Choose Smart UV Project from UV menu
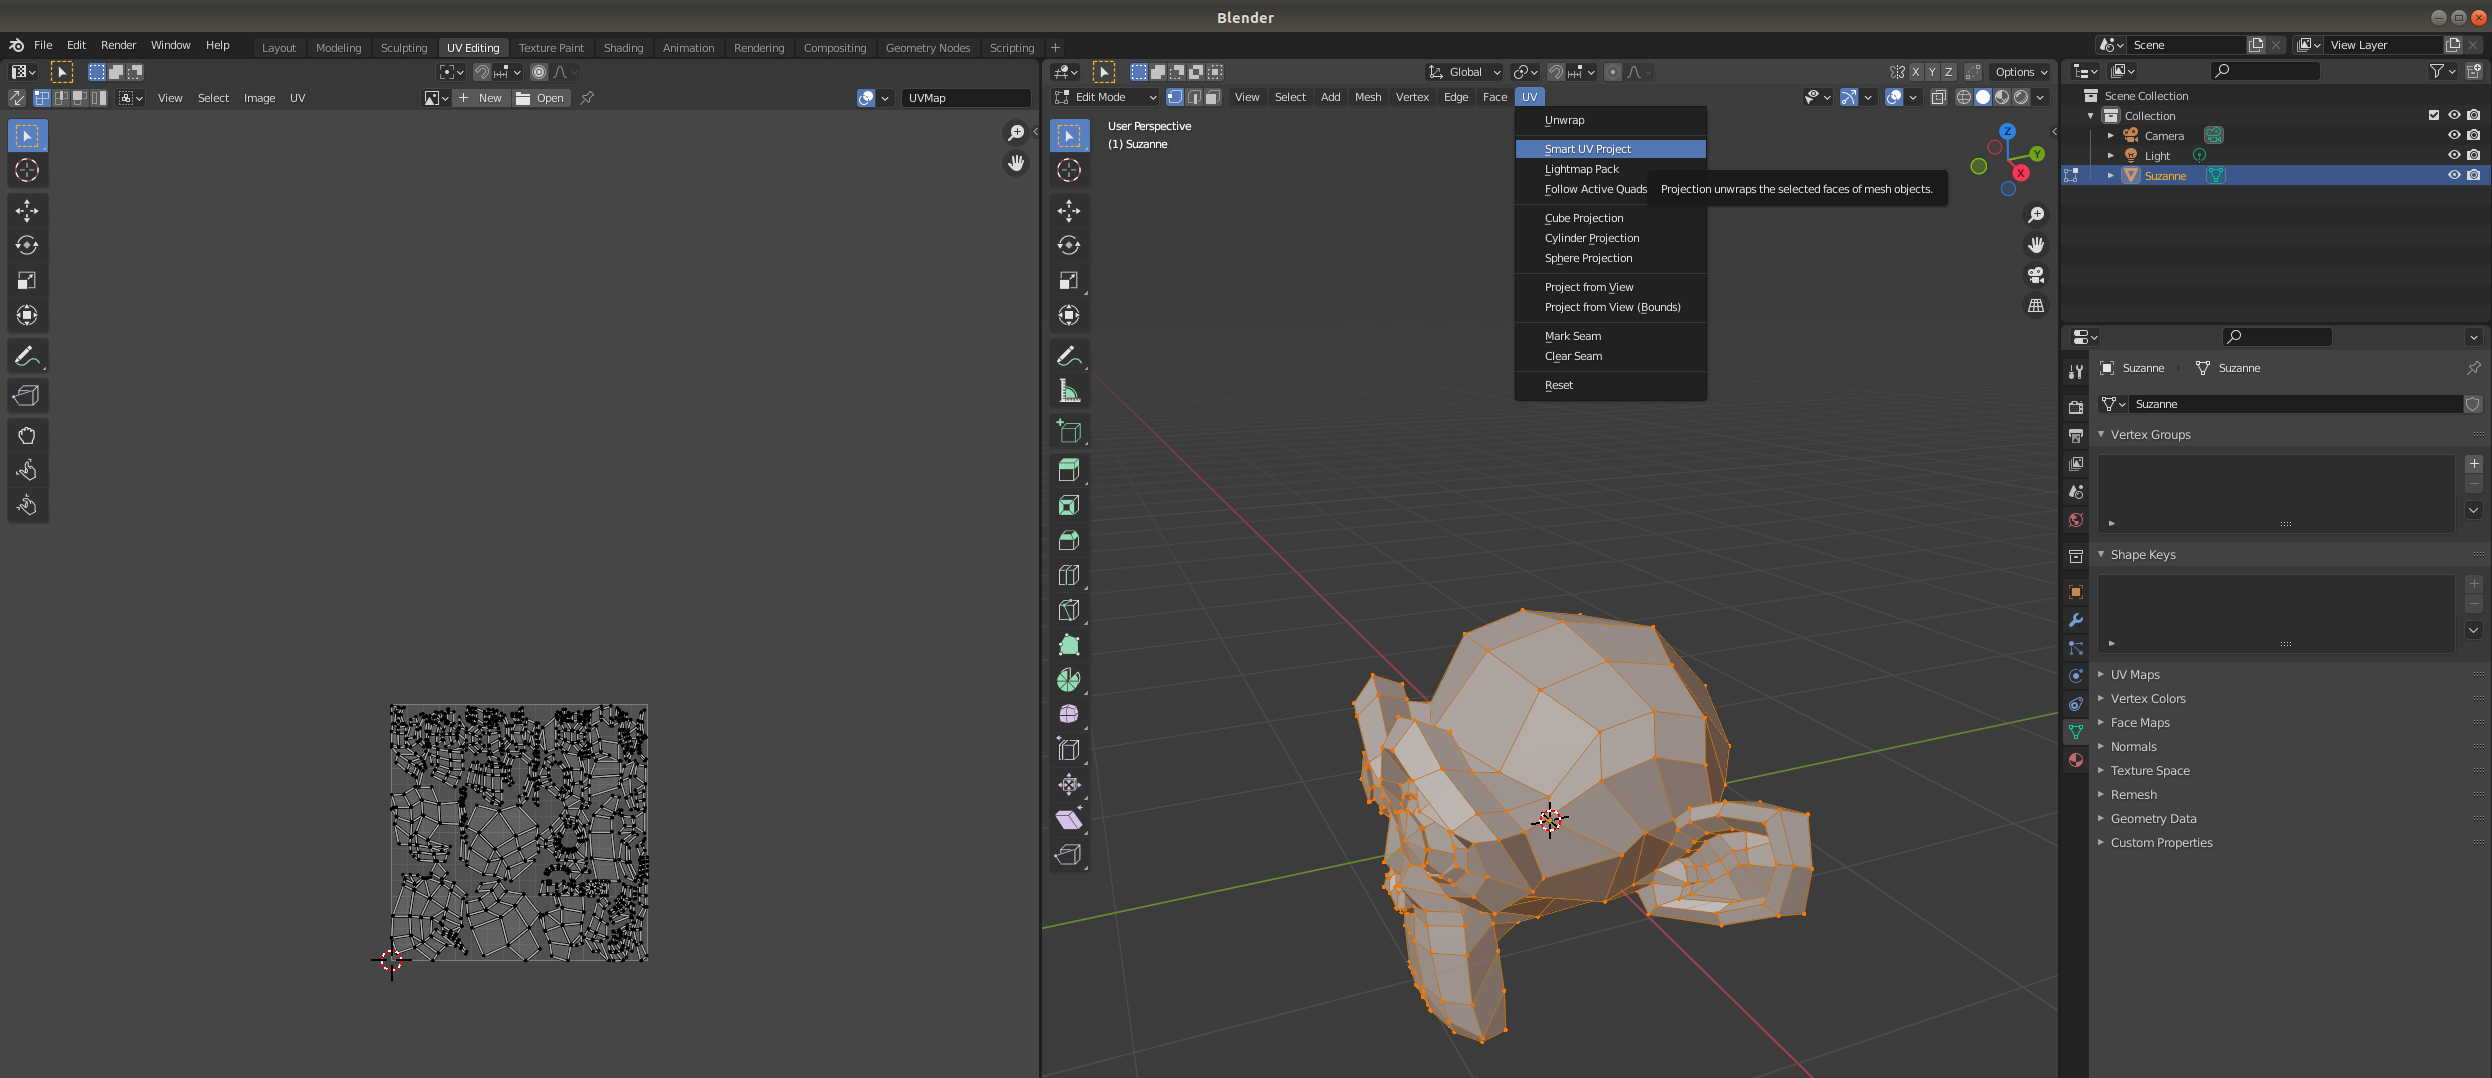 [1610, 149]
